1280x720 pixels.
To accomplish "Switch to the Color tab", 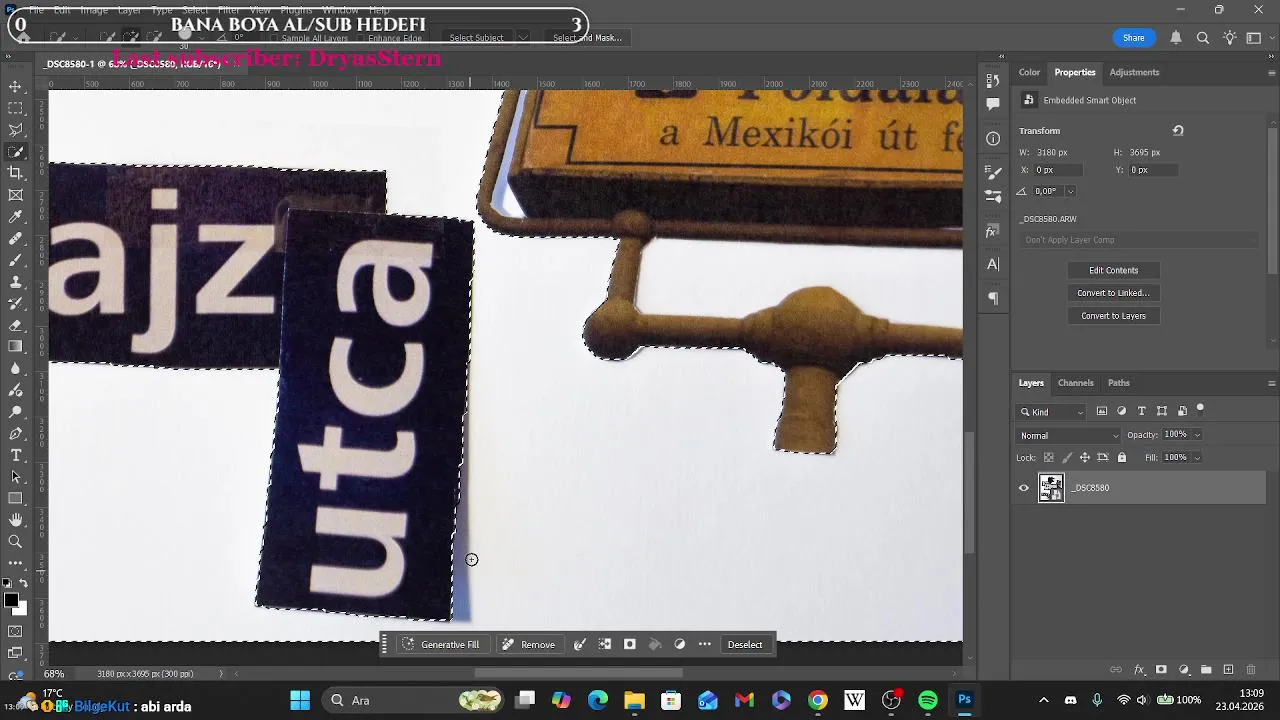I will (1030, 72).
